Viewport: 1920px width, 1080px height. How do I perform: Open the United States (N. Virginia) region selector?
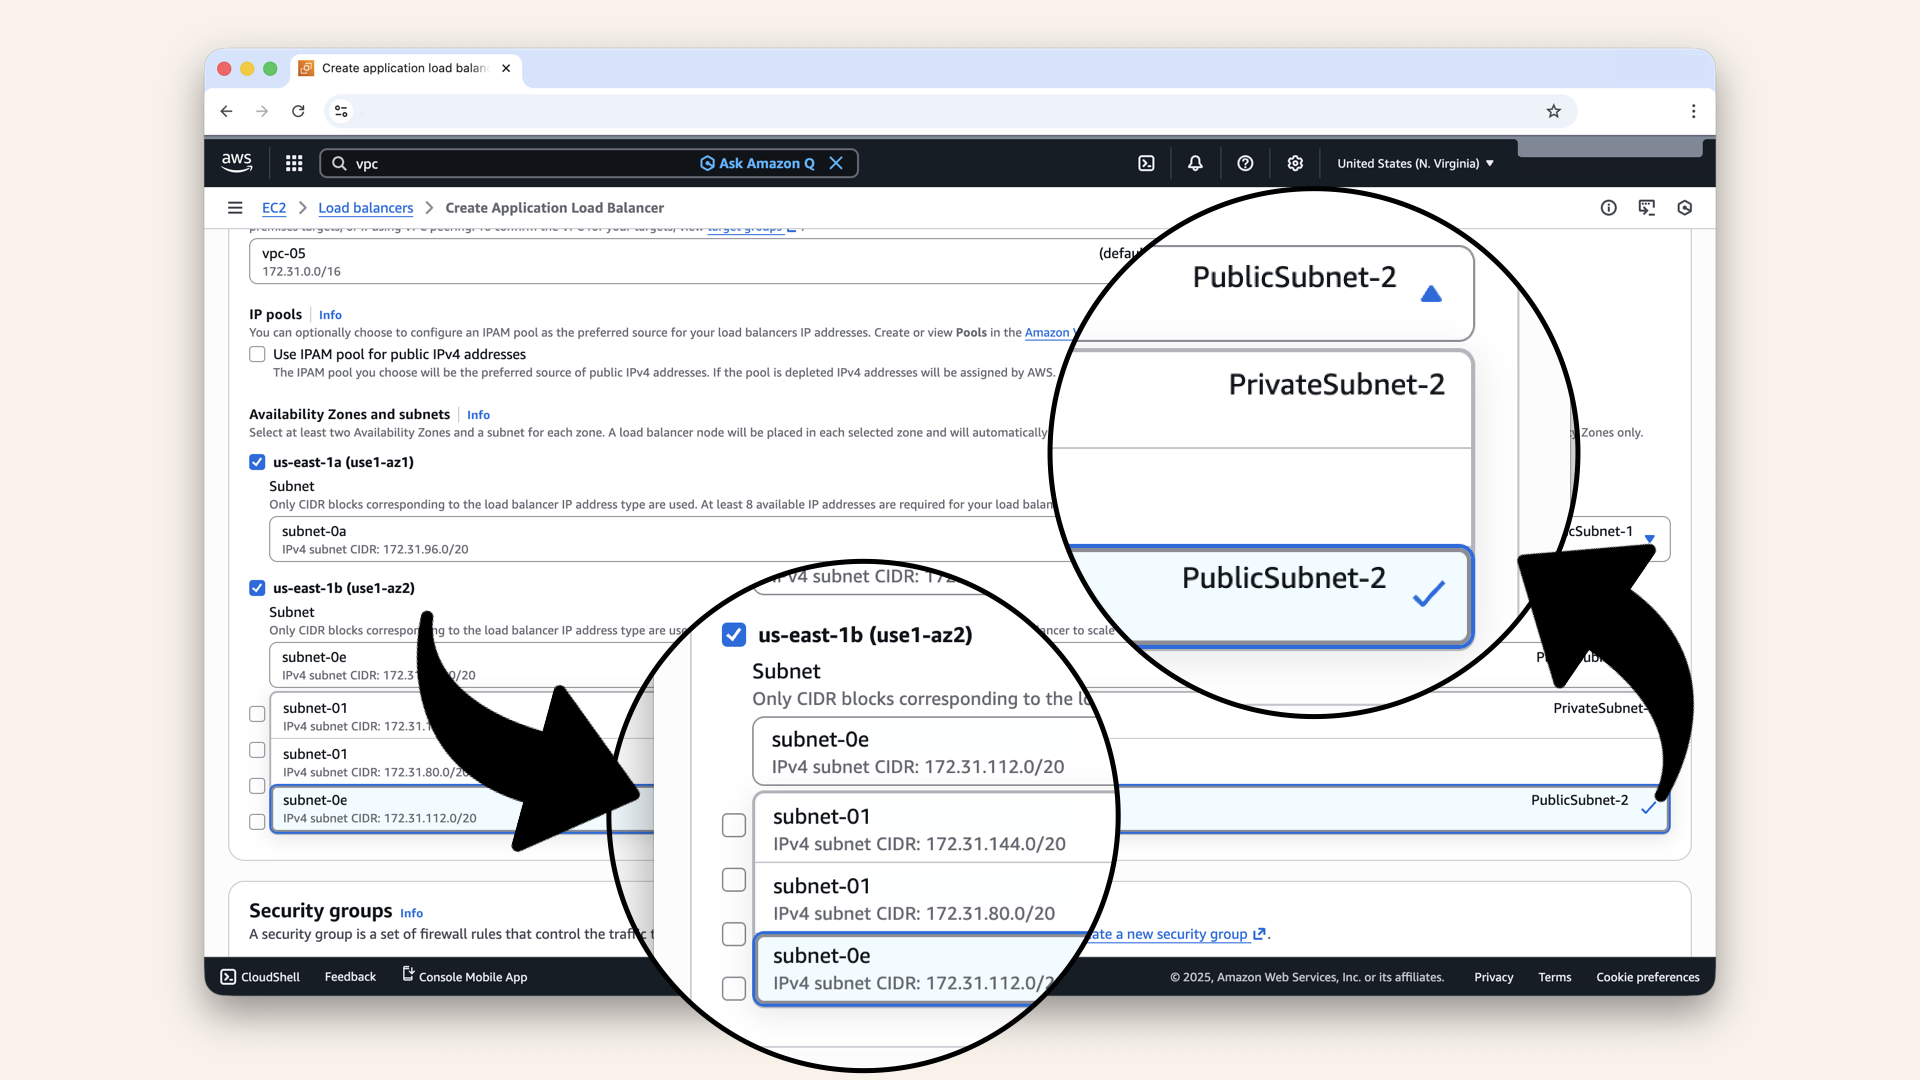[x=1414, y=163]
